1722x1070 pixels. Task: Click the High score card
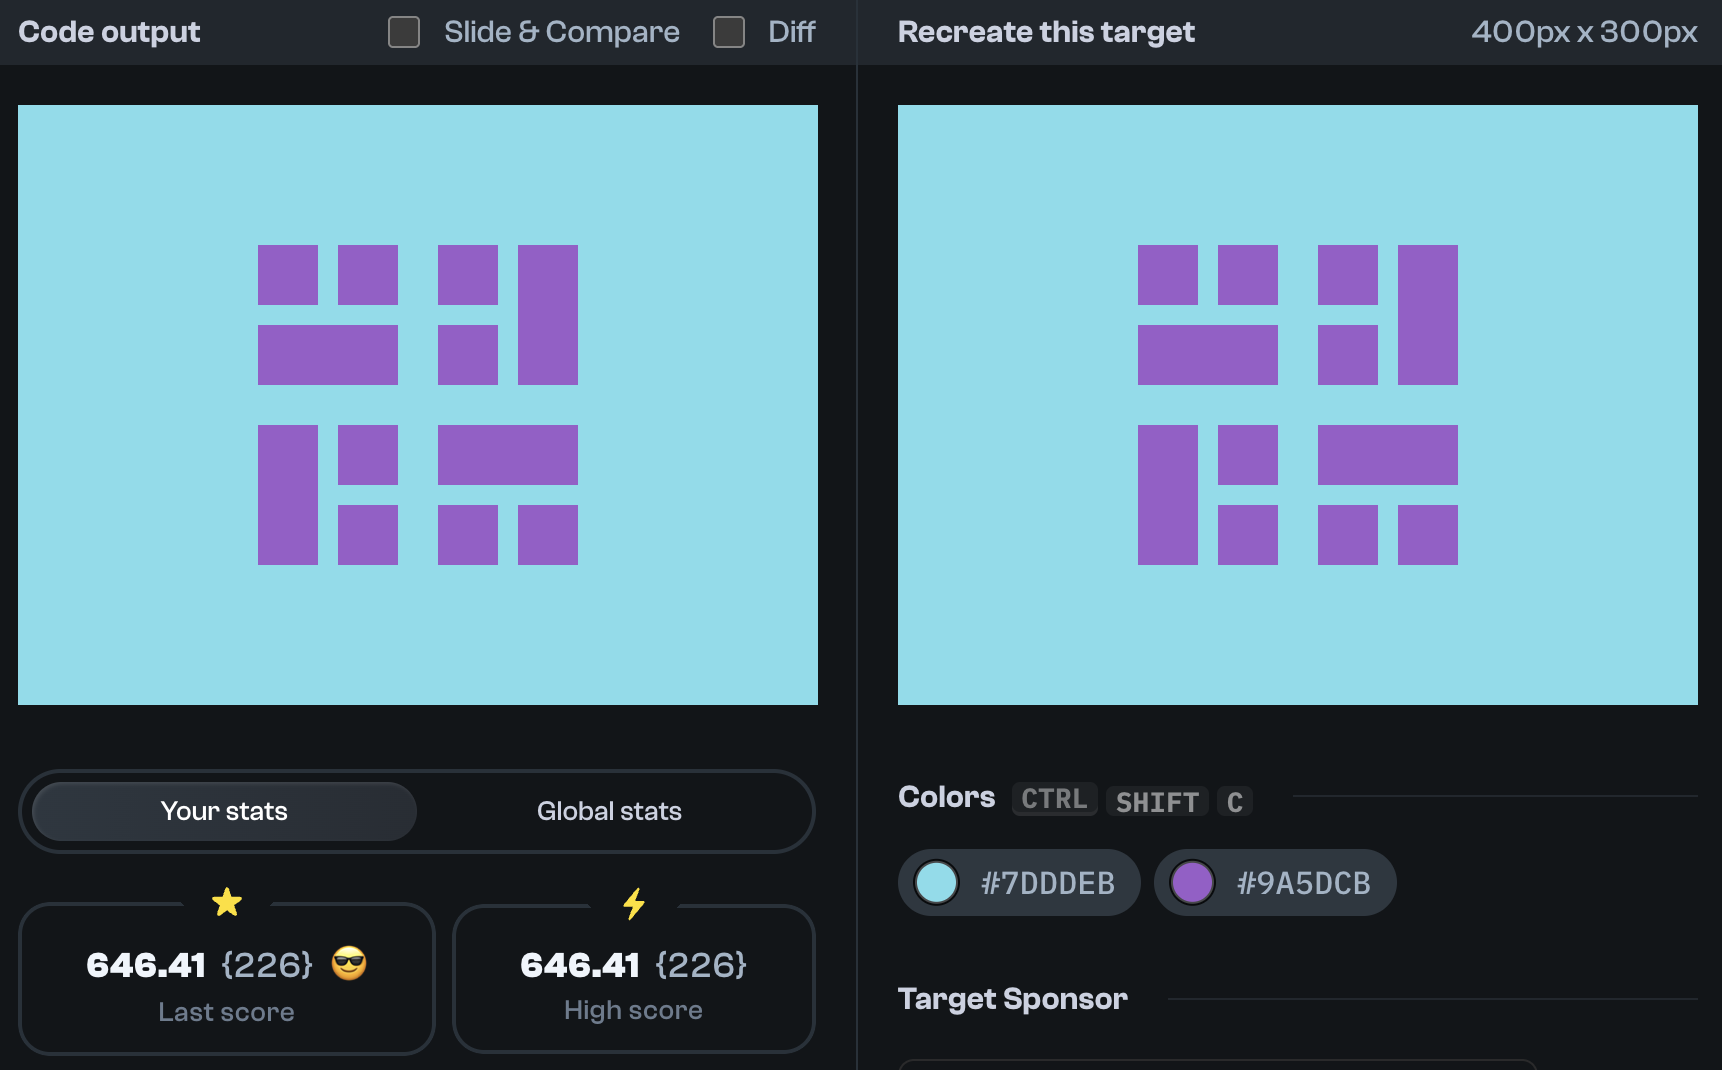pos(633,980)
